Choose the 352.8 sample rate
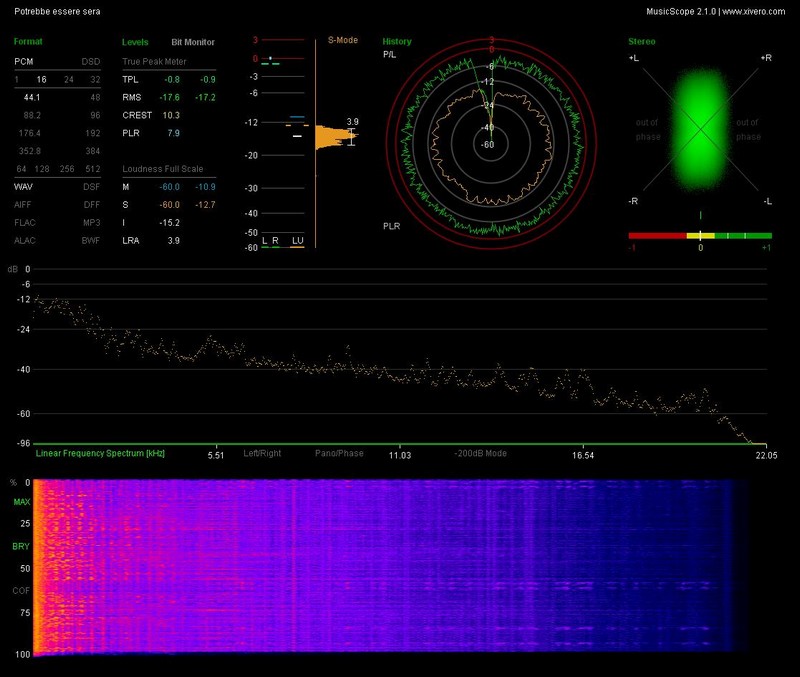This screenshot has height=677, width=800. tap(30, 151)
